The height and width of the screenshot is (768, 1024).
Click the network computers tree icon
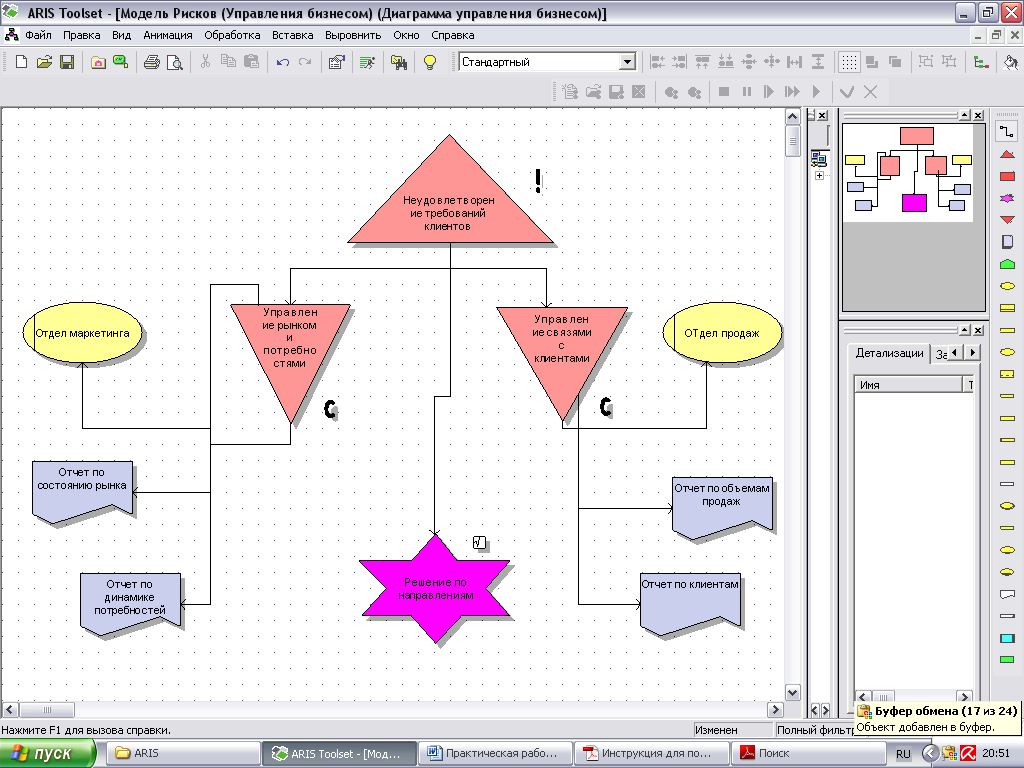[x=819, y=158]
